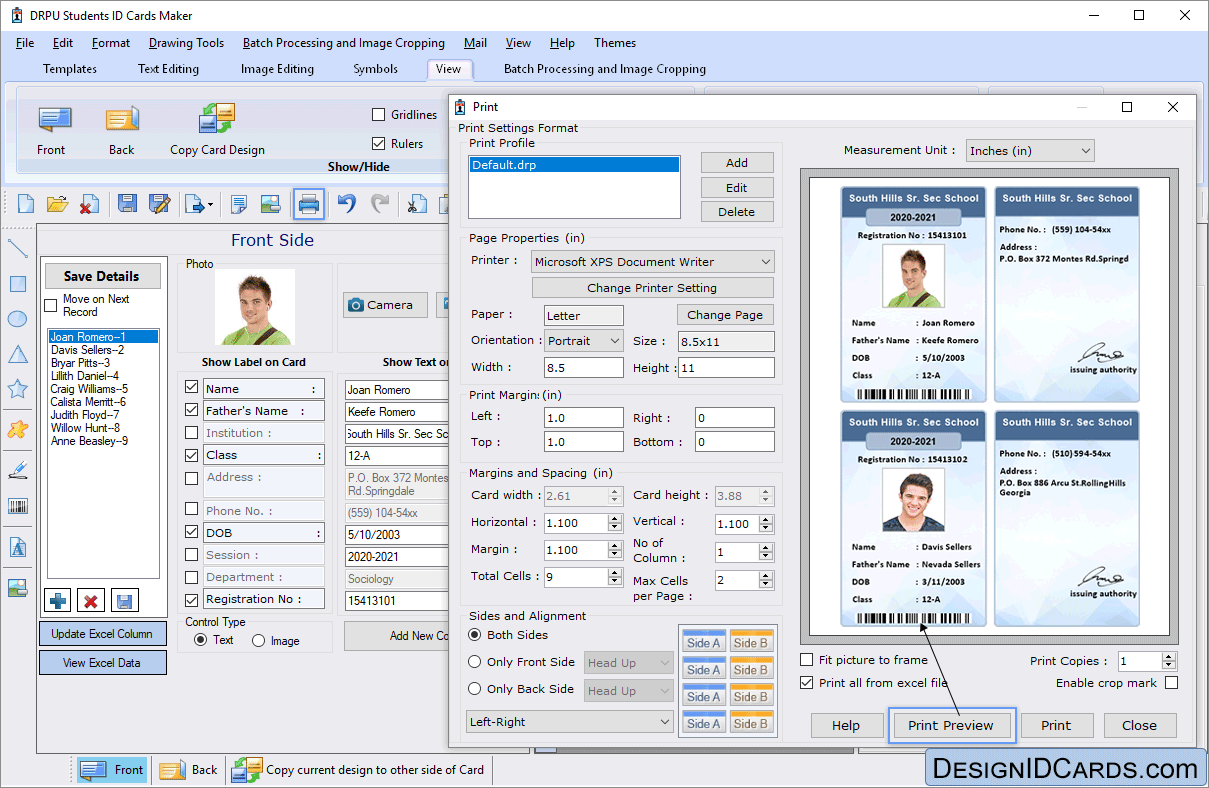Image resolution: width=1209 pixels, height=788 pixels.
Task: Click the picture icon in main toolbar
Action: (270, 204)
